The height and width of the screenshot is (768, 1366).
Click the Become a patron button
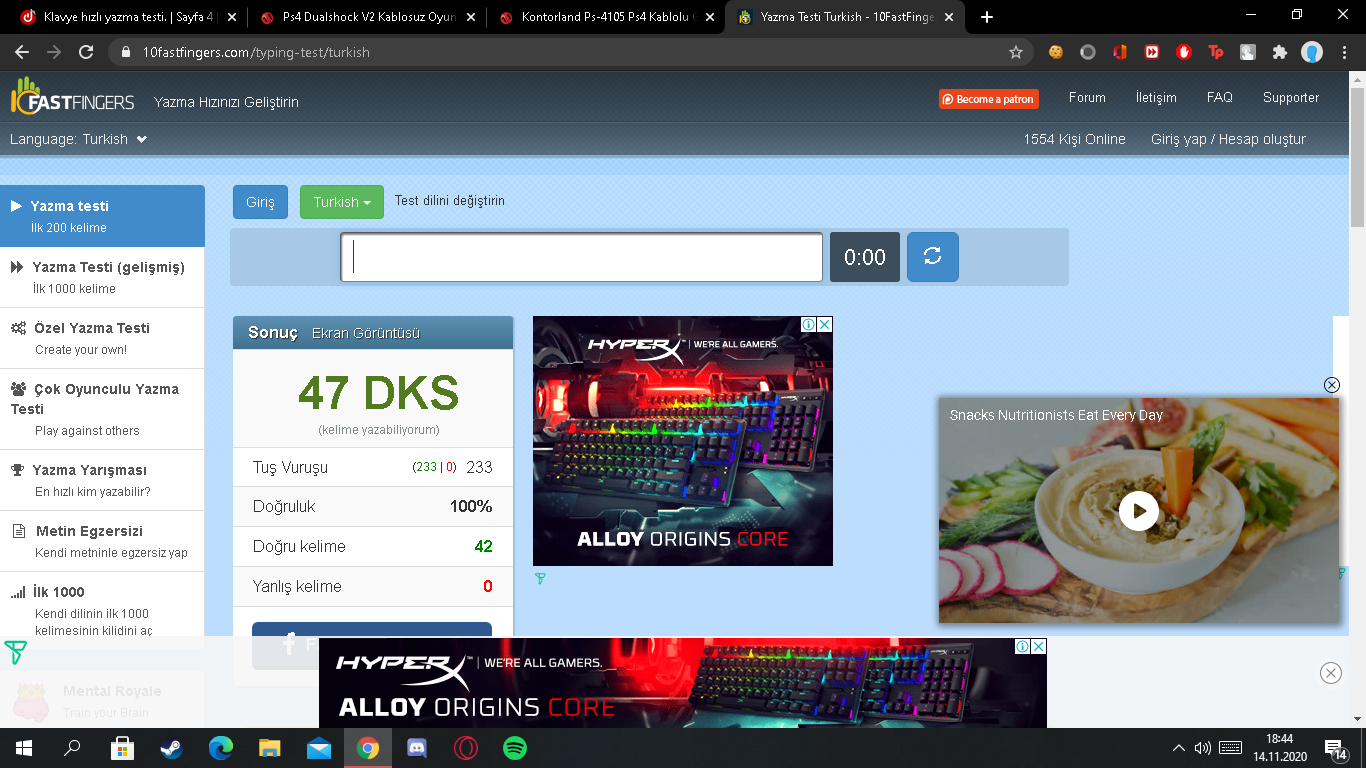coord(988,99)
